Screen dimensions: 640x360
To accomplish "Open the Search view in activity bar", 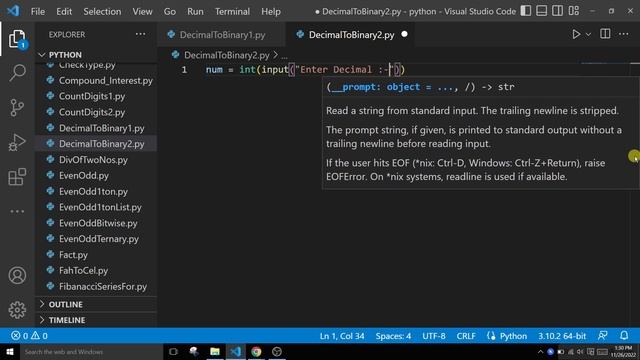I will tap(17, 73).
